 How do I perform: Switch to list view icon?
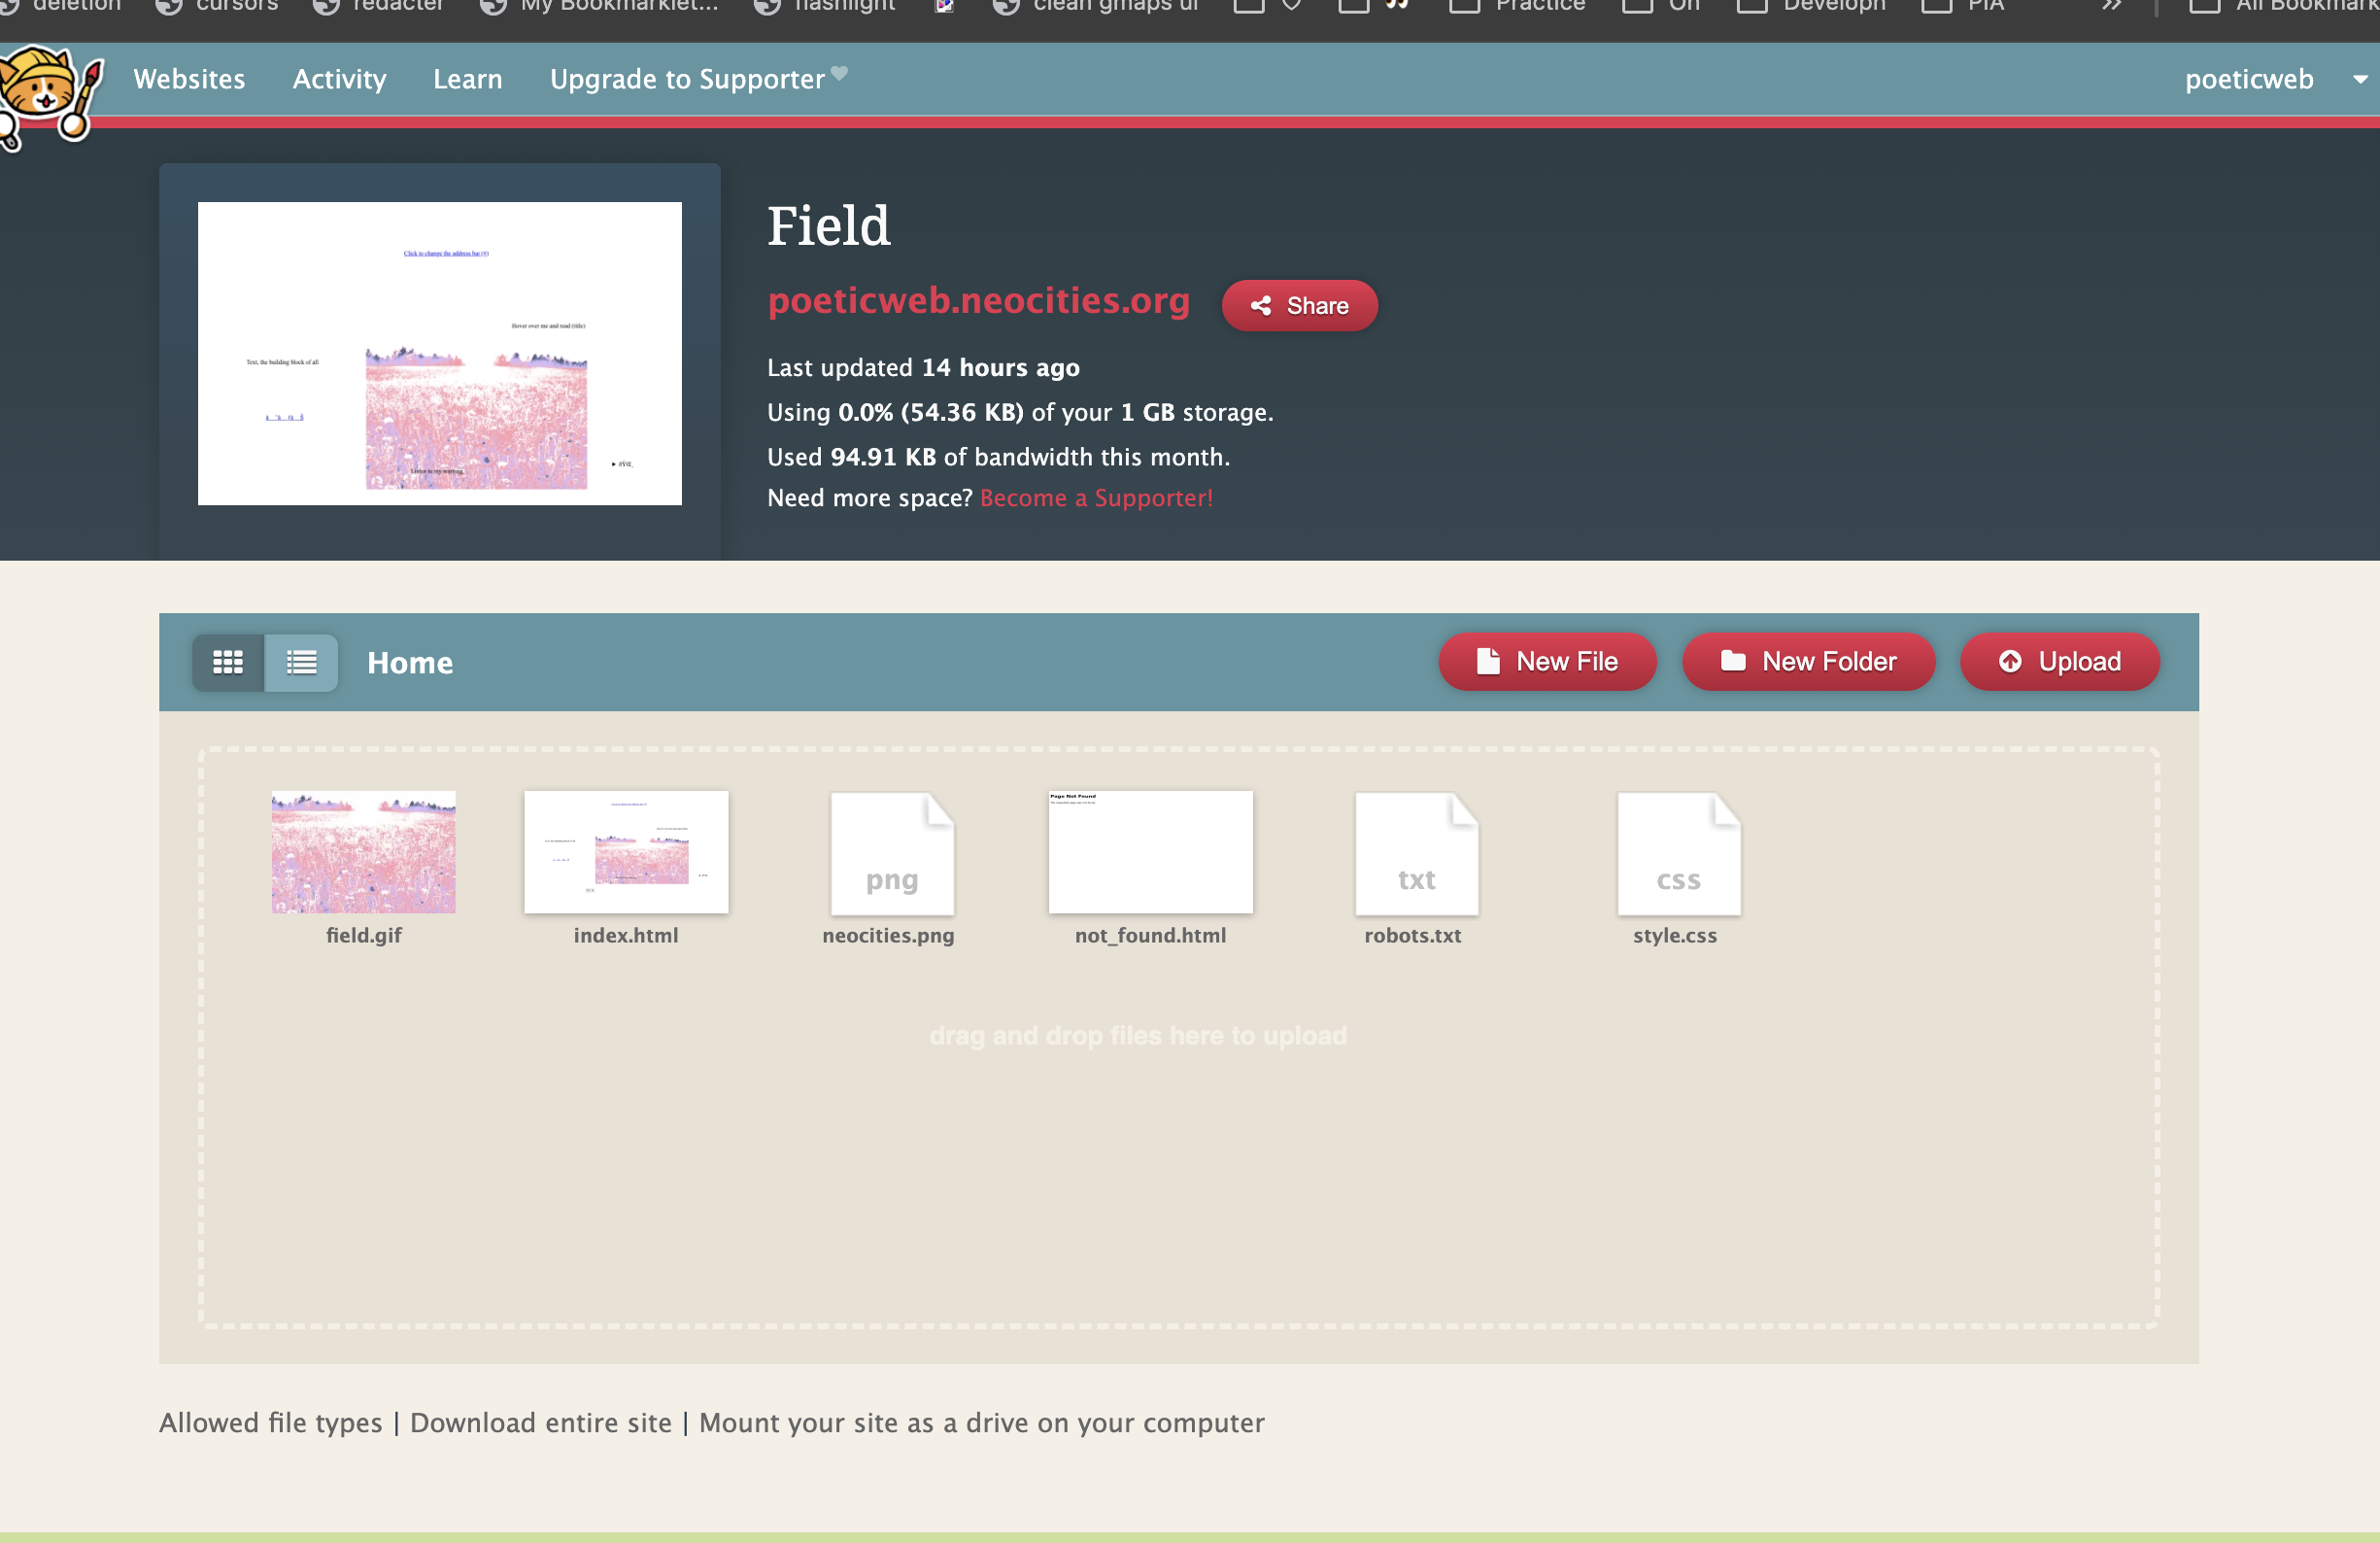(x=301, y=662)
